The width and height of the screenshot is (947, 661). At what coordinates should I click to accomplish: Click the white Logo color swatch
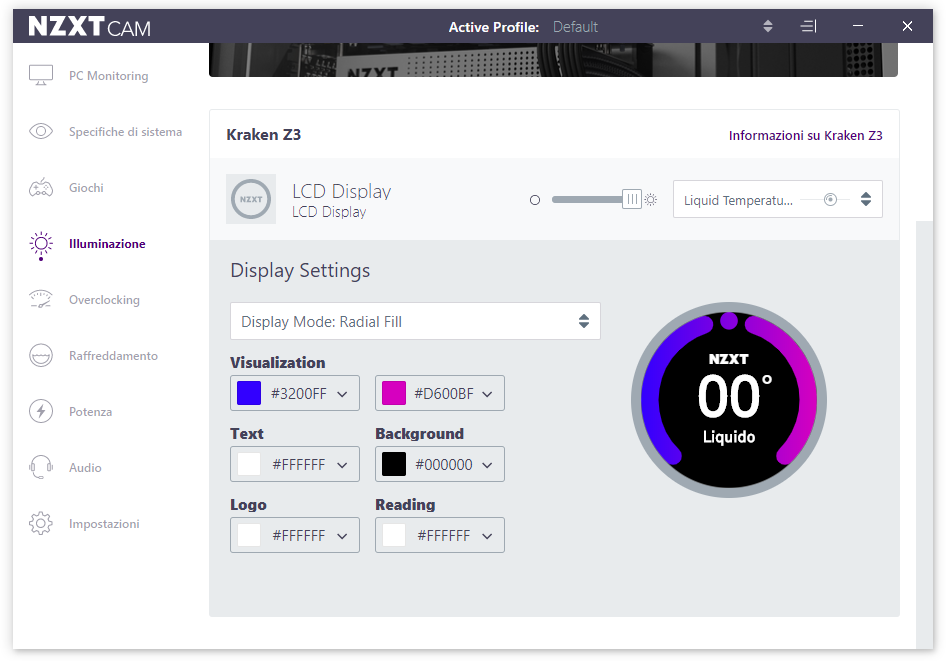pyautogui.click(x=249, y=535)
